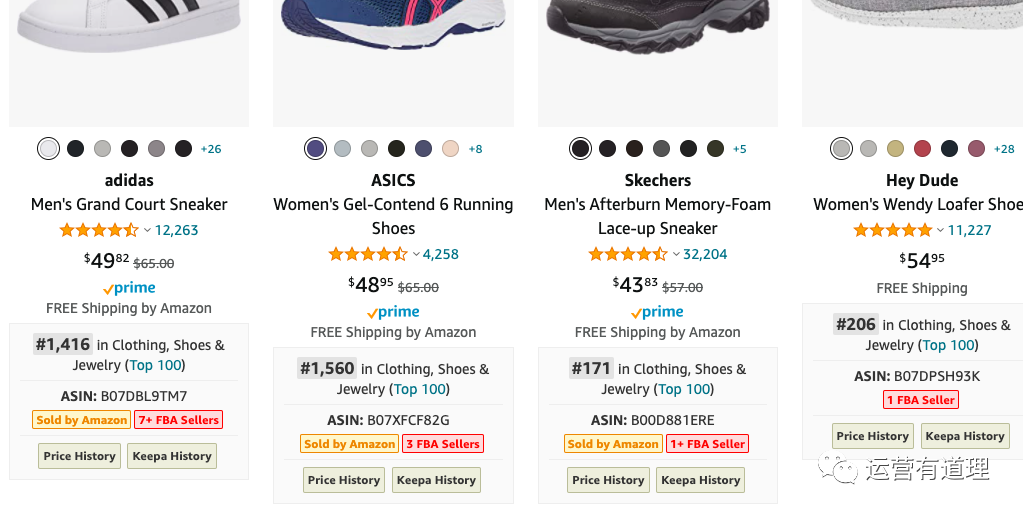The width and height of the screenshot is (1023, 514).
Task: Click the star rating for adidas Grand Court Sneaker
Action: tap(98, 230)
